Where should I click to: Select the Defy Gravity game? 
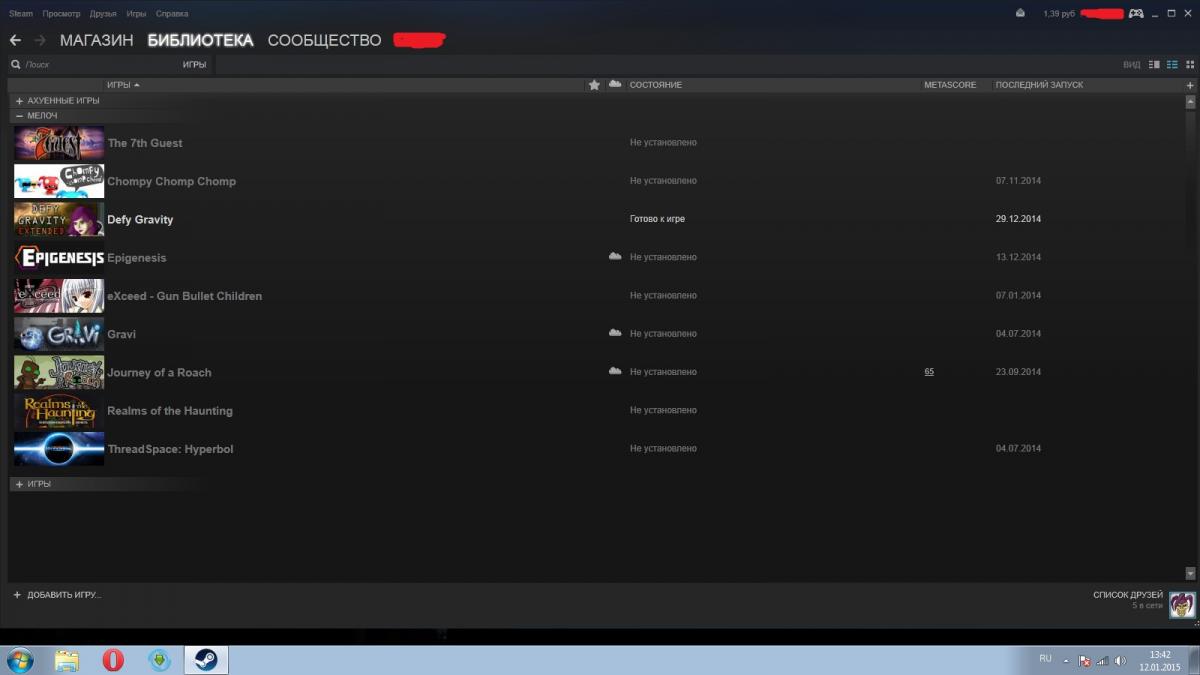pos(139,220)
